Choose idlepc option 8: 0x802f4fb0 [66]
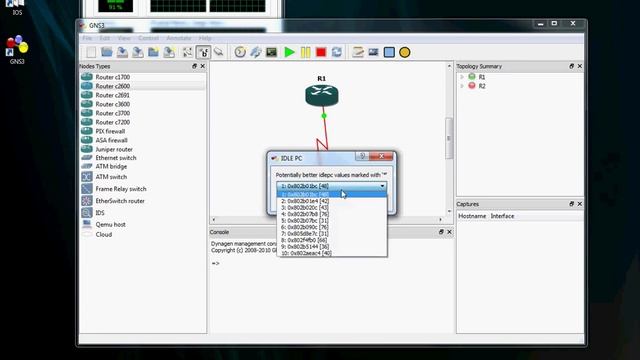640x360 pixels. tap(332, 240)
